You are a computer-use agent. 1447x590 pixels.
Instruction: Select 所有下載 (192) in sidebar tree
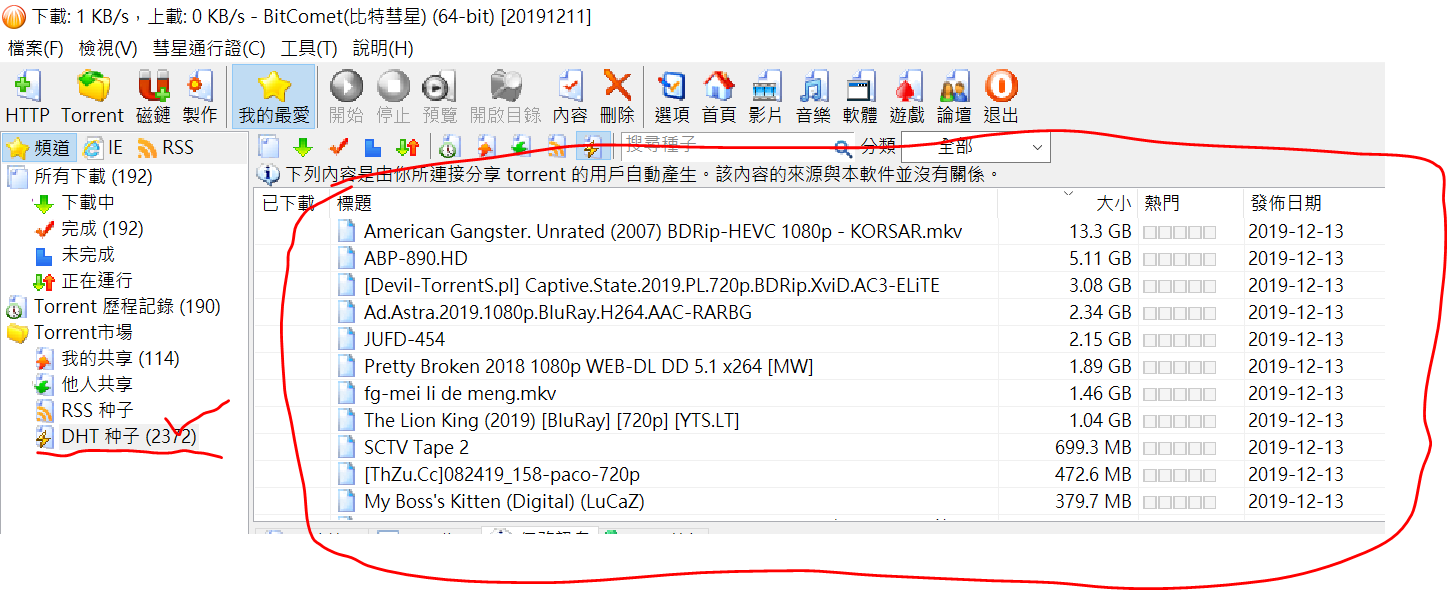coord(80,177)
